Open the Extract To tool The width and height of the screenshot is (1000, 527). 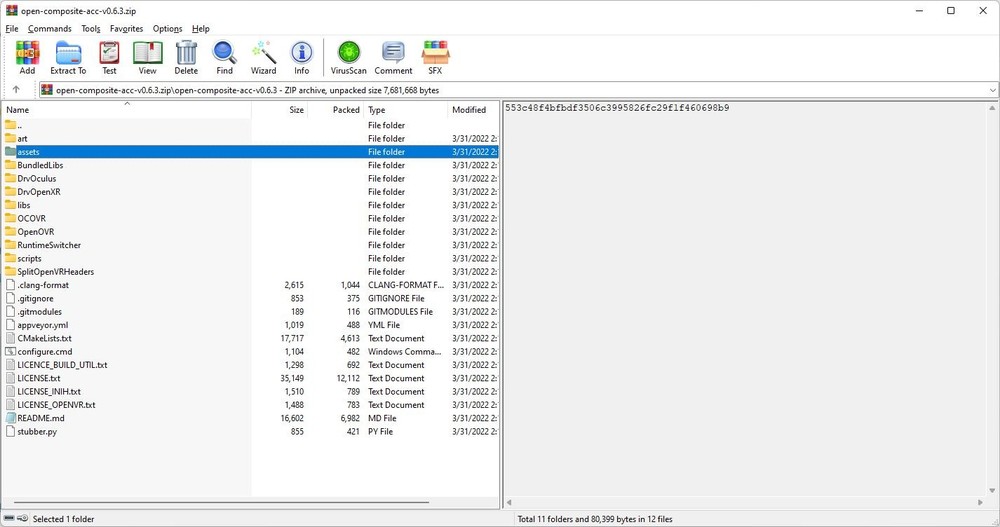pyautogui.click(x=68, y=57)
